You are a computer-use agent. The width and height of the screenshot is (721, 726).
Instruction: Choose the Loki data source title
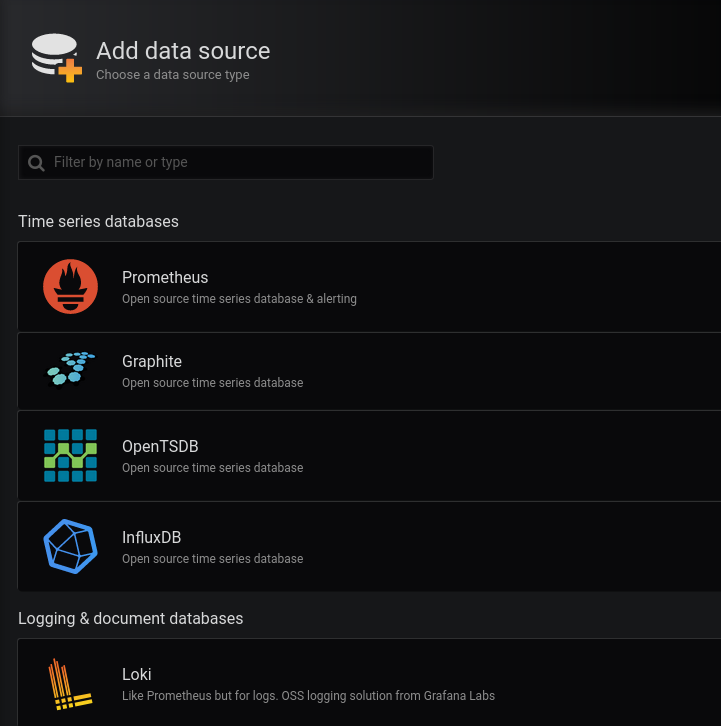[x=137, y=674]
